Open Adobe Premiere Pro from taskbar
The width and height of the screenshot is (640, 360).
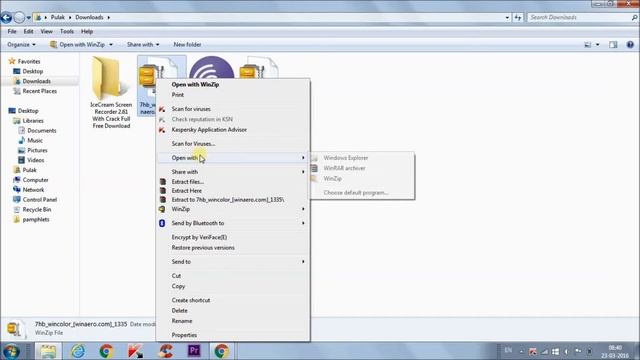(194, 351)
